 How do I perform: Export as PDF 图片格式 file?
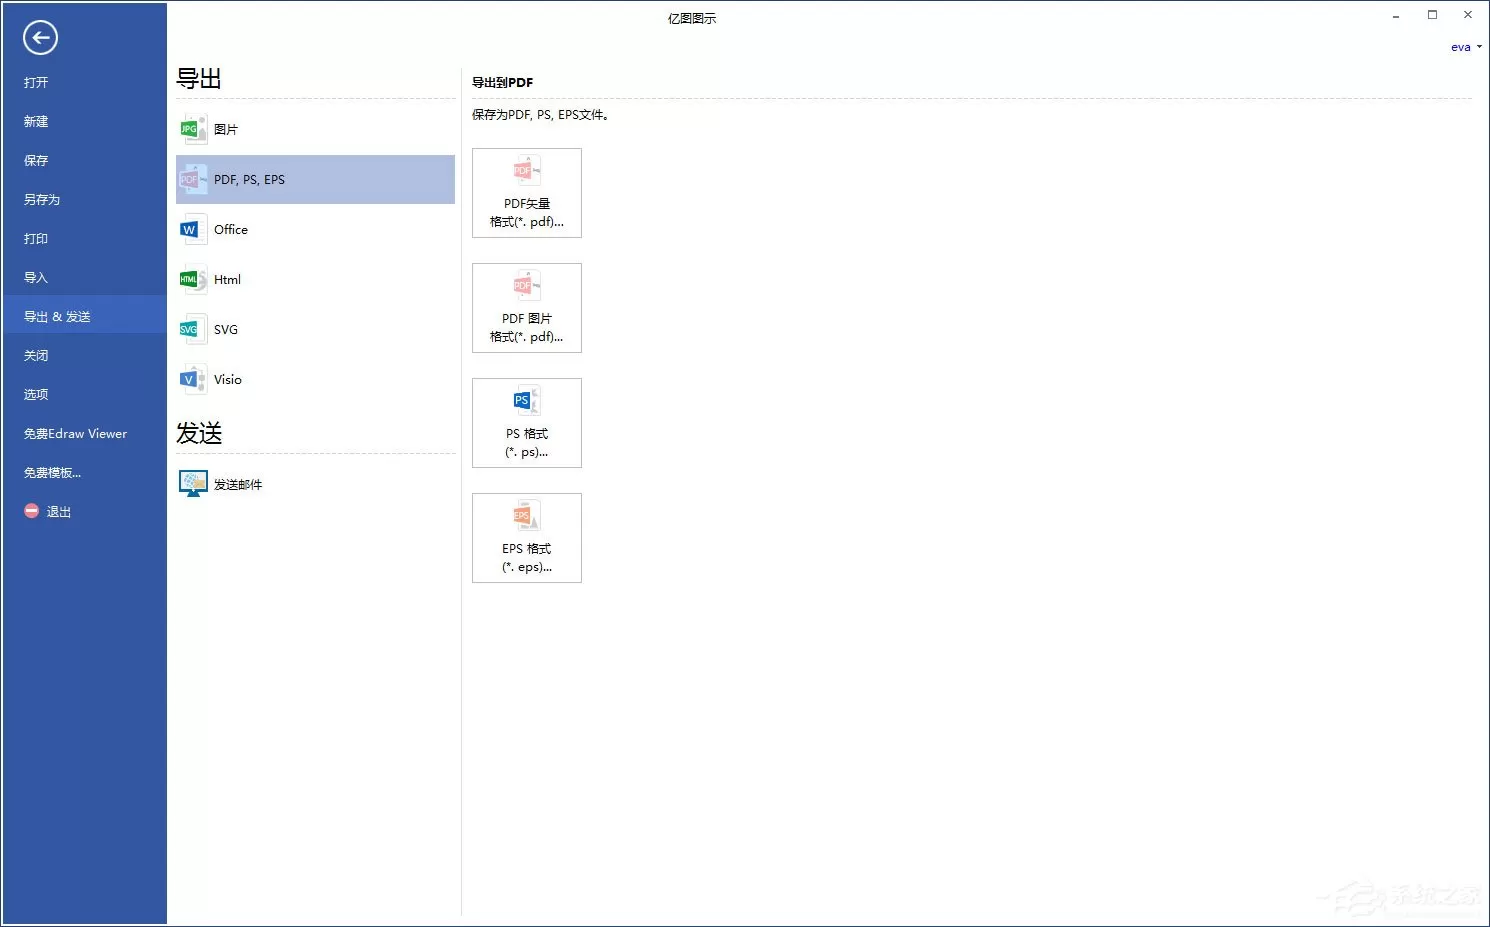527,308
